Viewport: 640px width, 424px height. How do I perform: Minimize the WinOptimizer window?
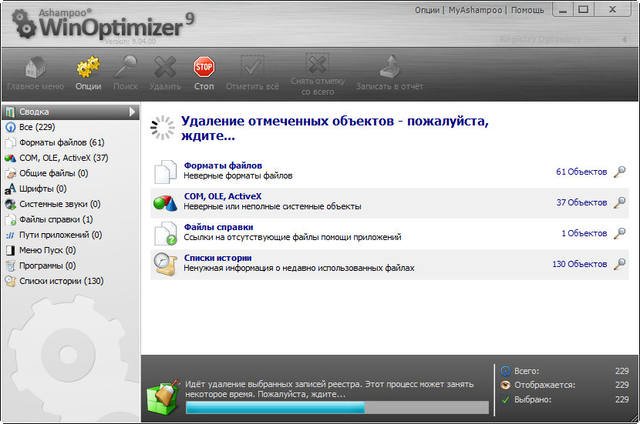[563, 10]
